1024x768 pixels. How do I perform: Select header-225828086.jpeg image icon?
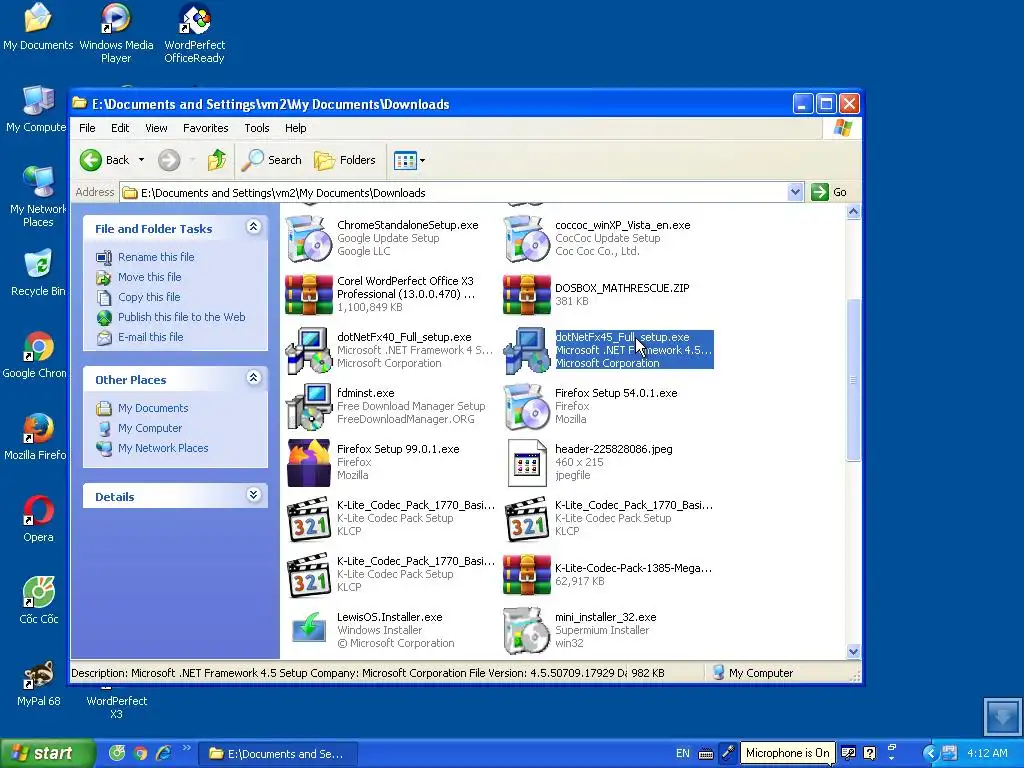point(526,463)
